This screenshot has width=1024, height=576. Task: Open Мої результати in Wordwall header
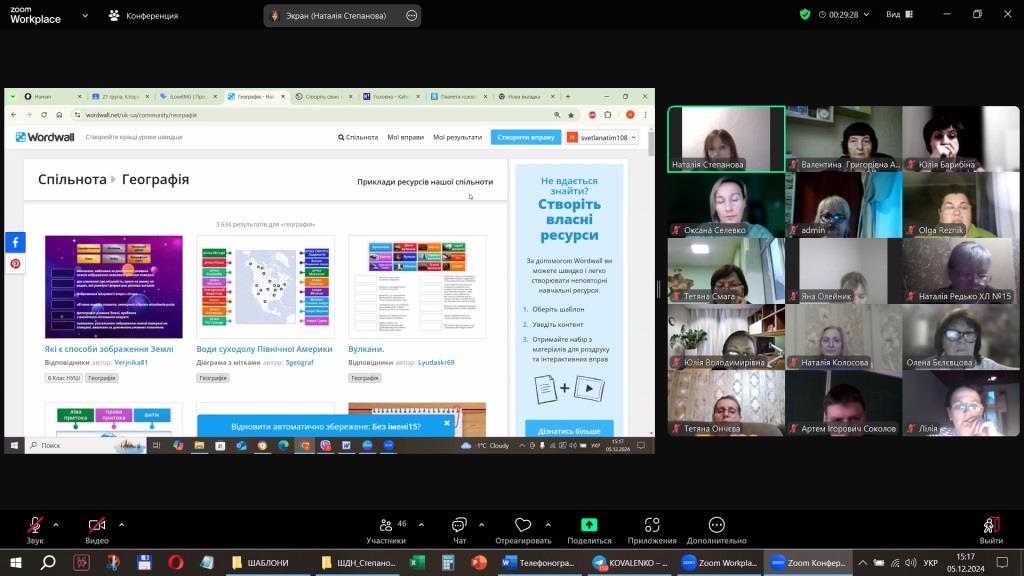(x=457, y=137)
